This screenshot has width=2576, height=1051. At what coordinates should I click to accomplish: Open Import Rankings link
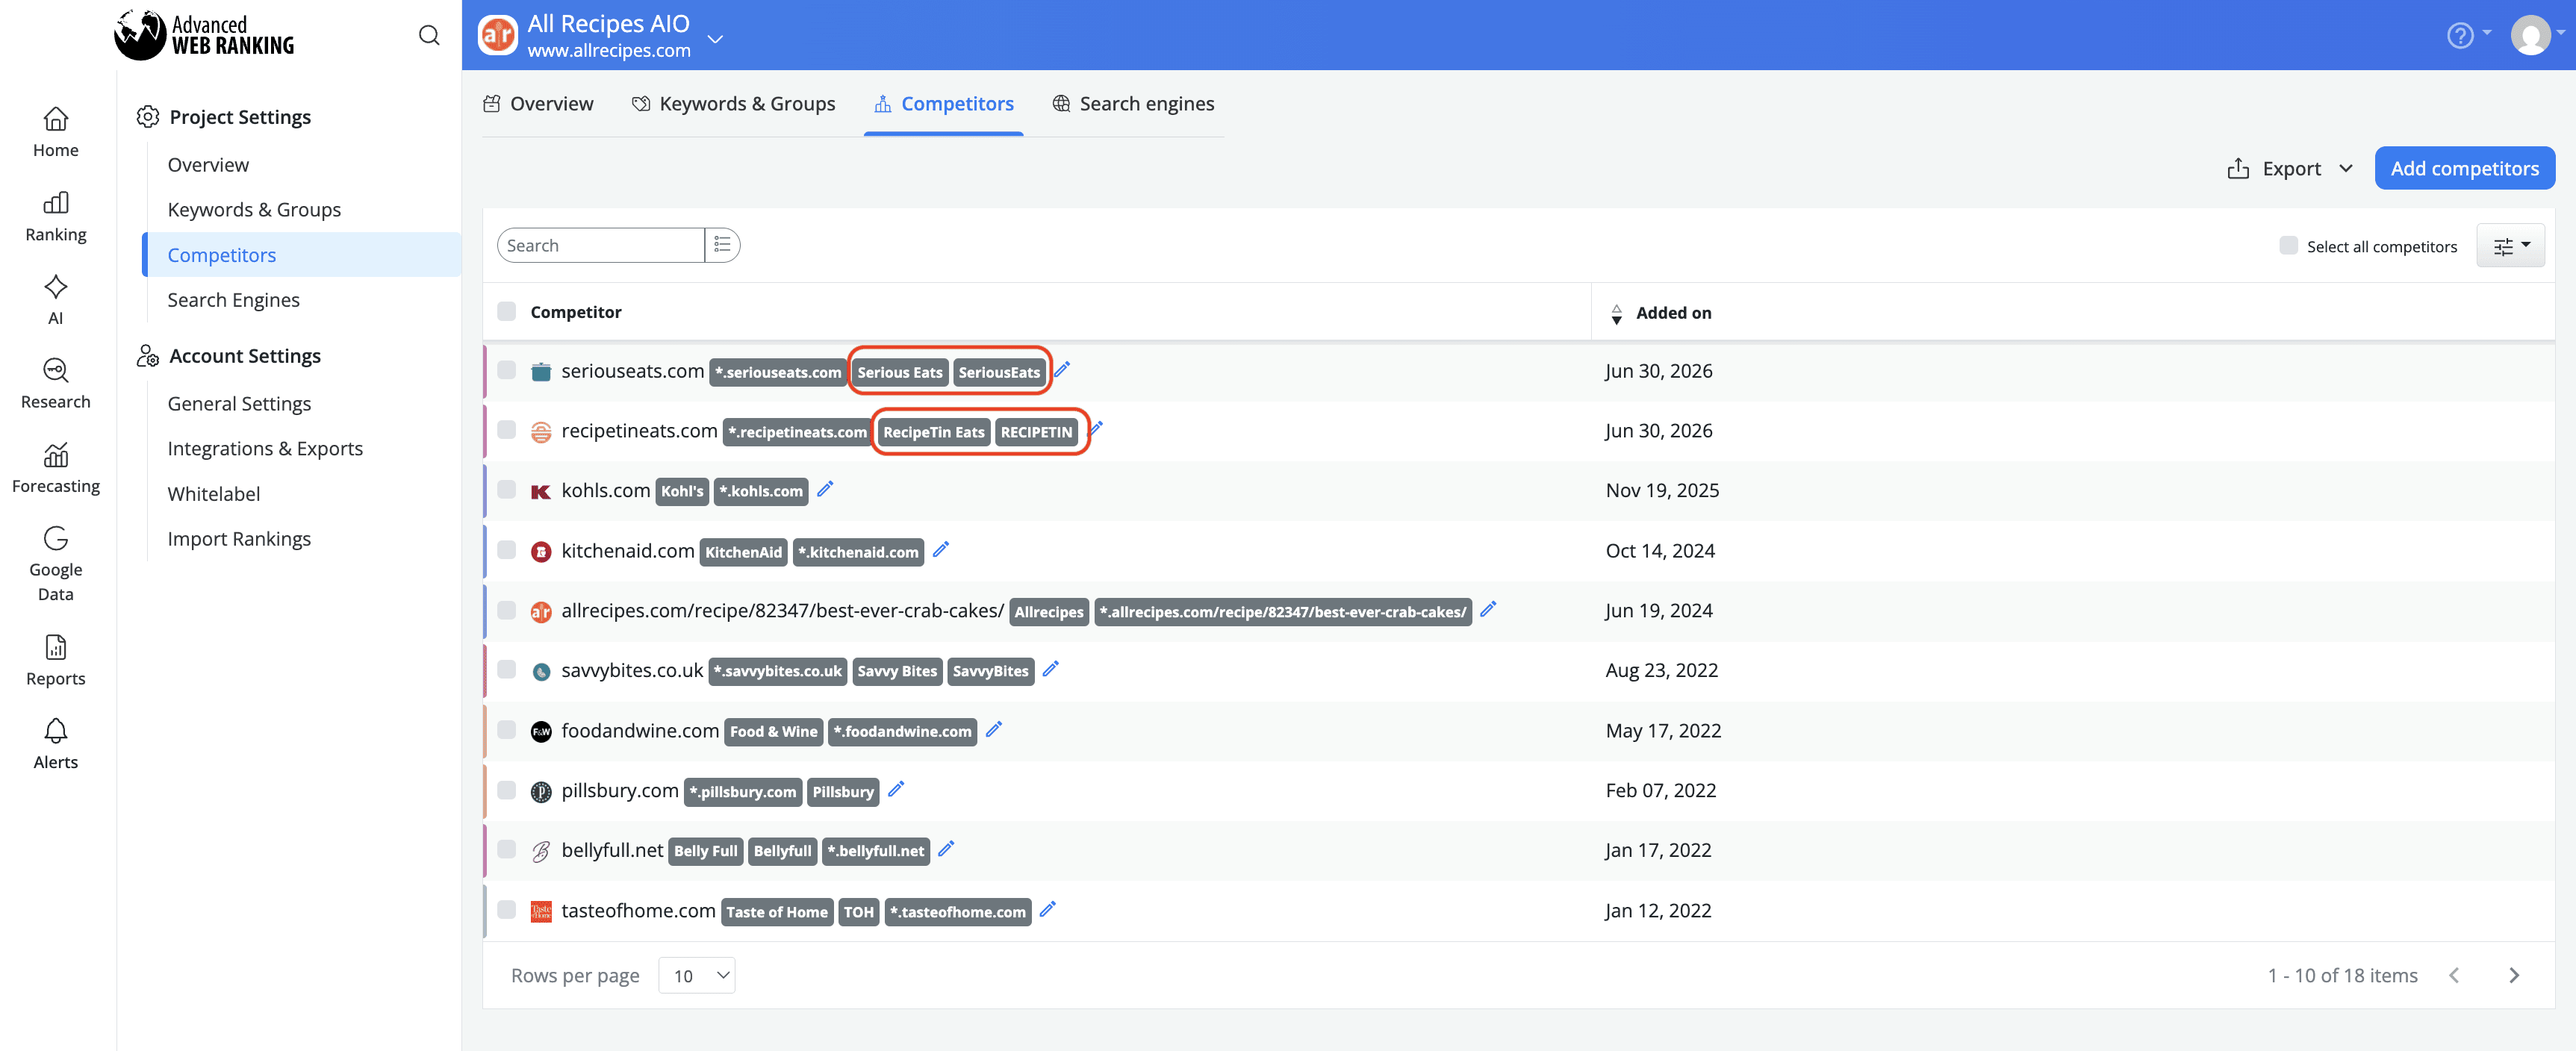pos(239,539)
